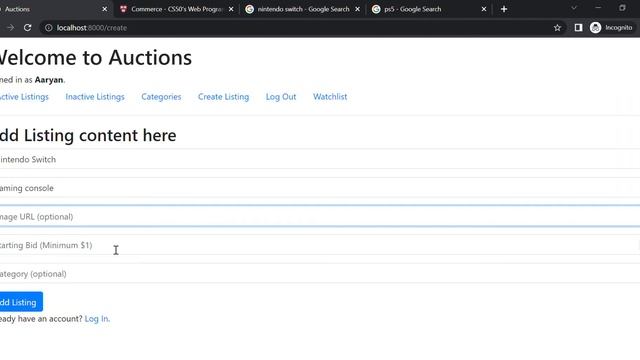Click the Log In link

click(96, 319)
